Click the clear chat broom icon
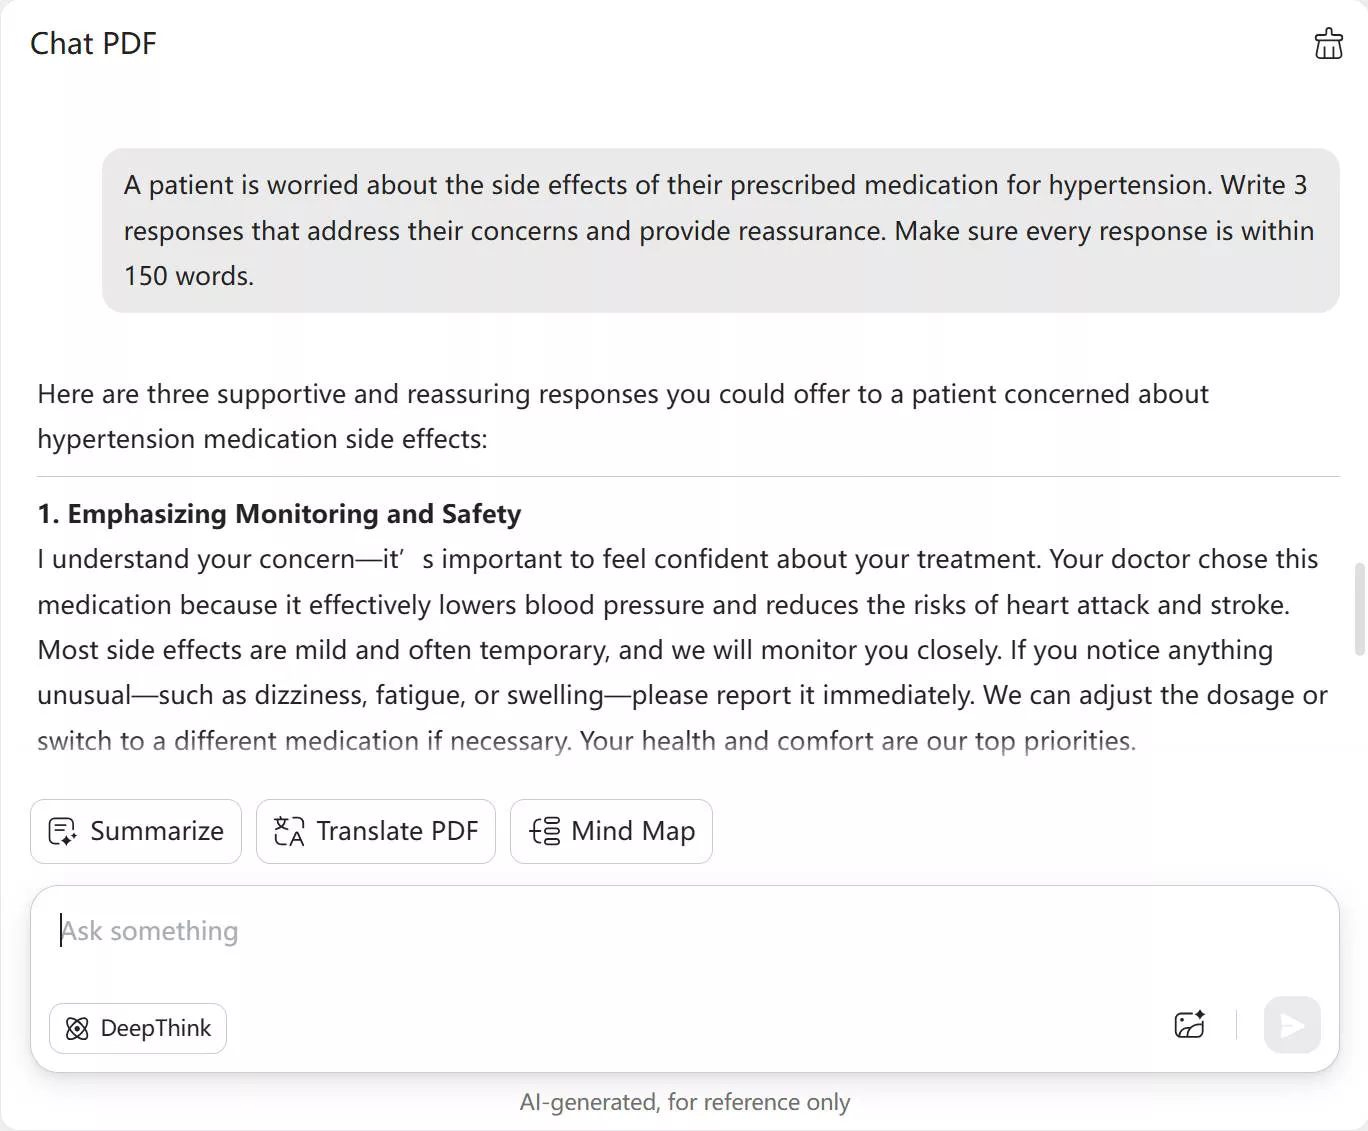Image resolution: width=1368 pixels, height=1131 pixels. click(x=1328, y=43)
